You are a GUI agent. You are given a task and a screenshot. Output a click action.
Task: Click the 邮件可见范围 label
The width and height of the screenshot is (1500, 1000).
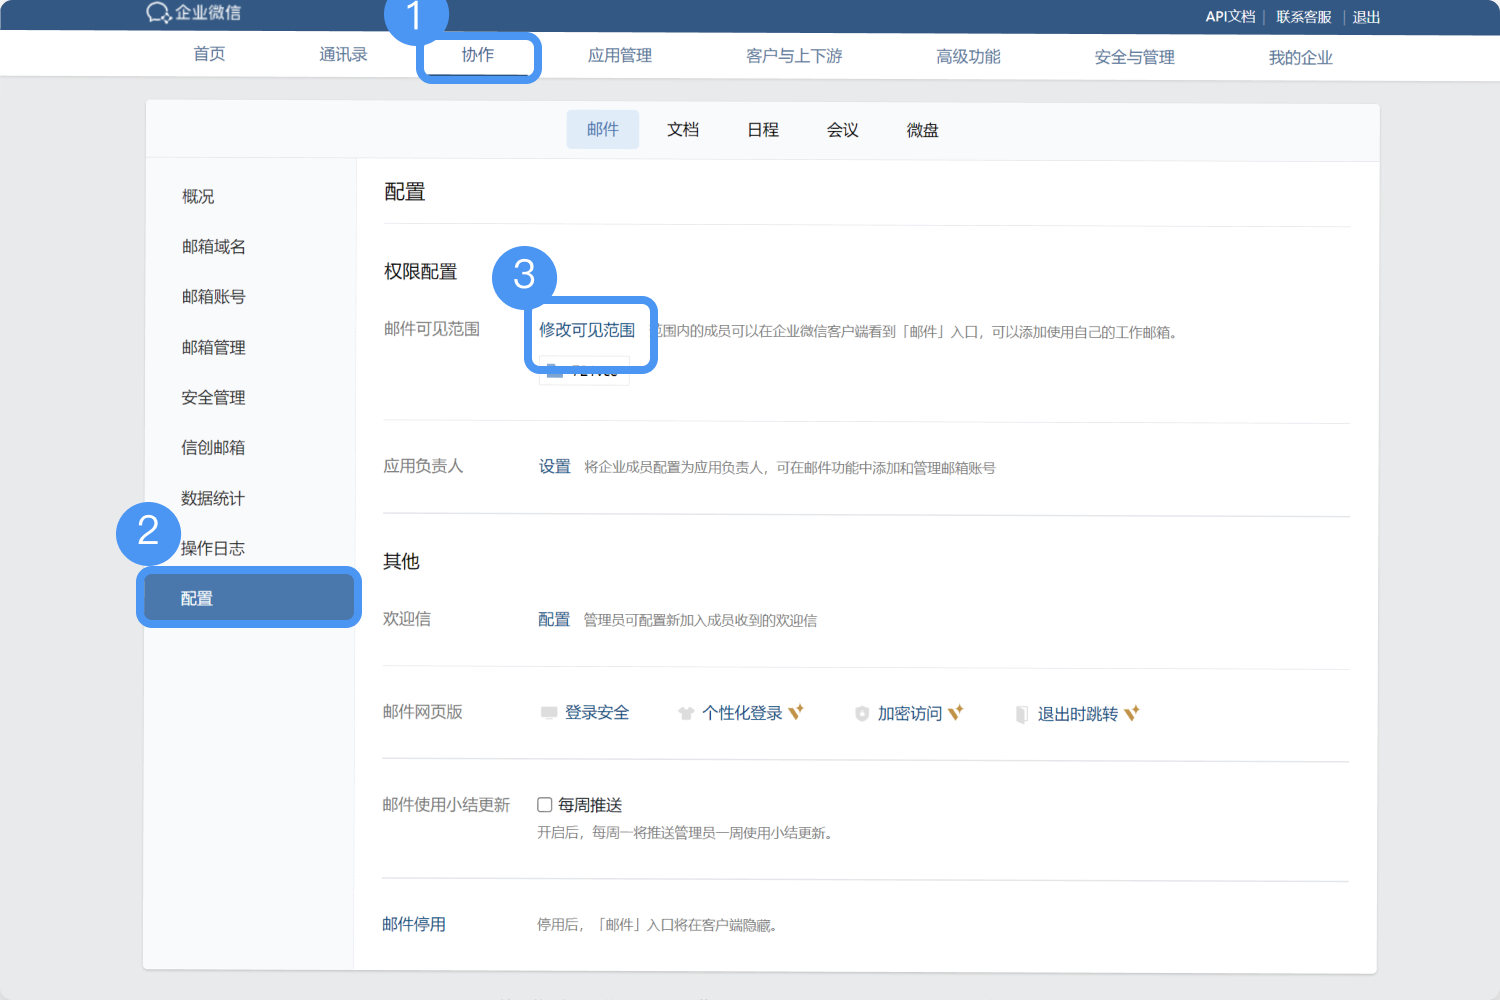[432, 329]
